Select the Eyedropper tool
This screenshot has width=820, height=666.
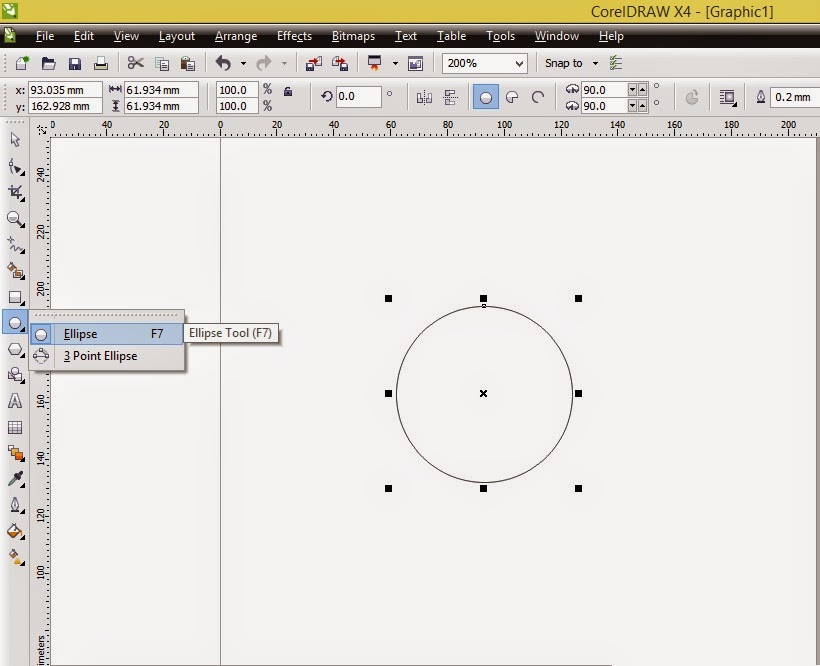coord(16,479)
